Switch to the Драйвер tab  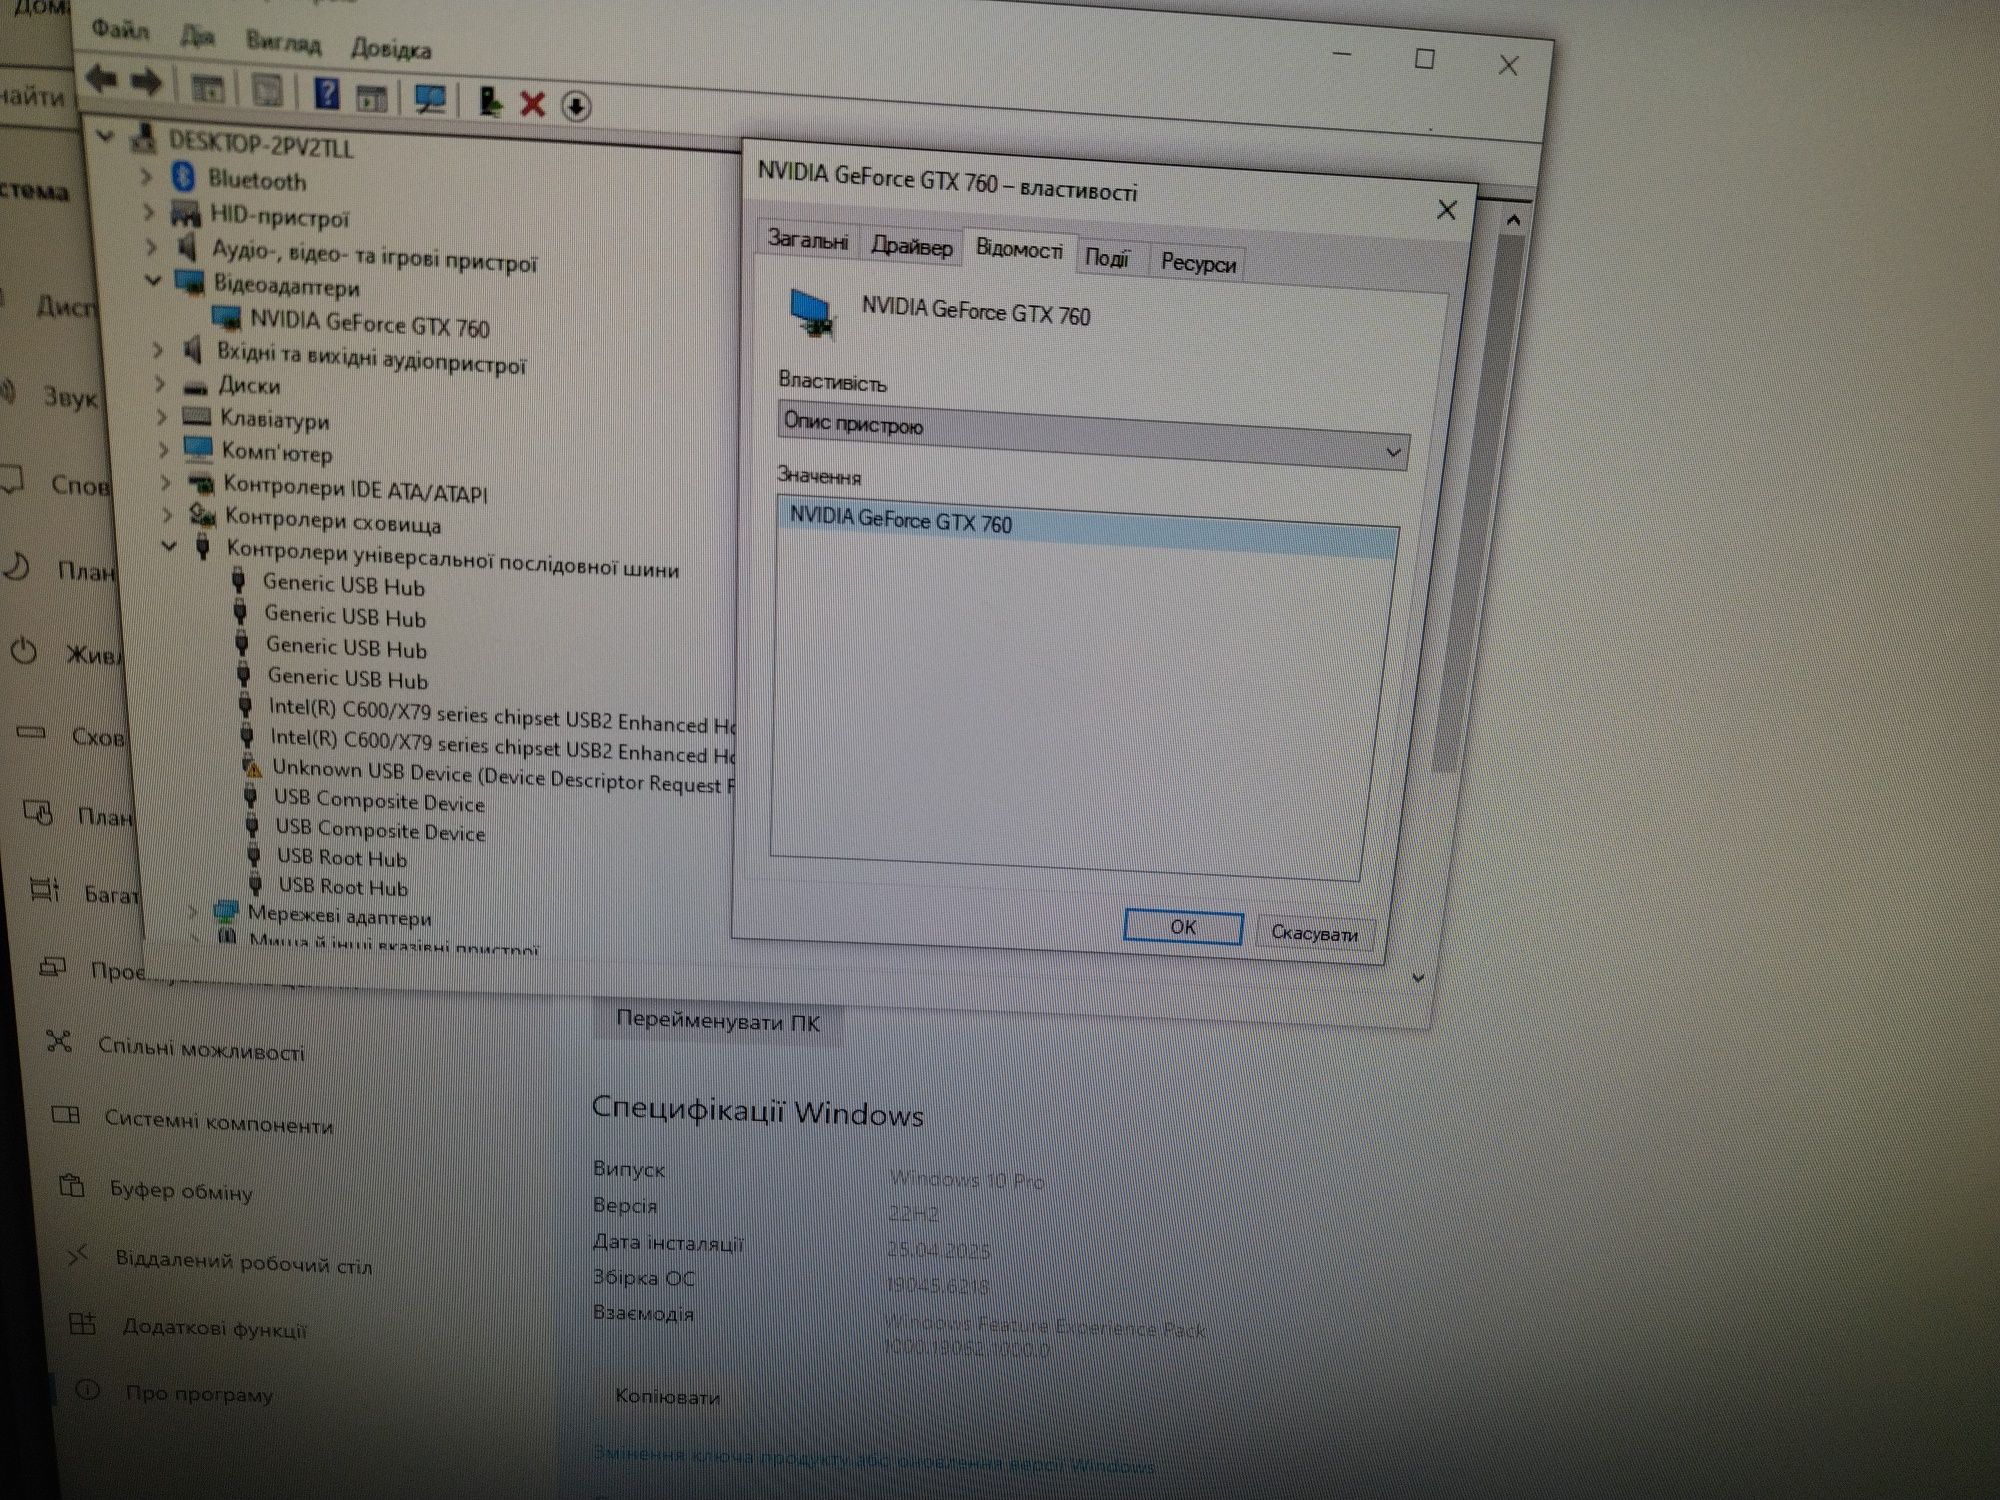(911, 245)
